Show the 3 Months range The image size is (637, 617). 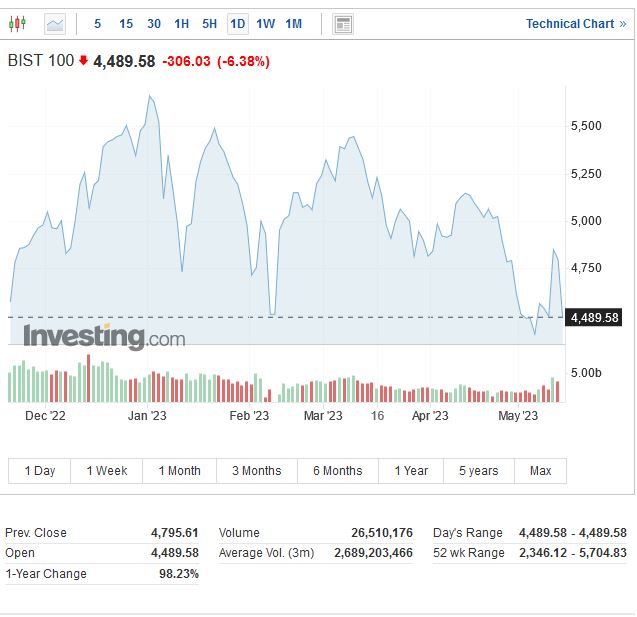256,470
